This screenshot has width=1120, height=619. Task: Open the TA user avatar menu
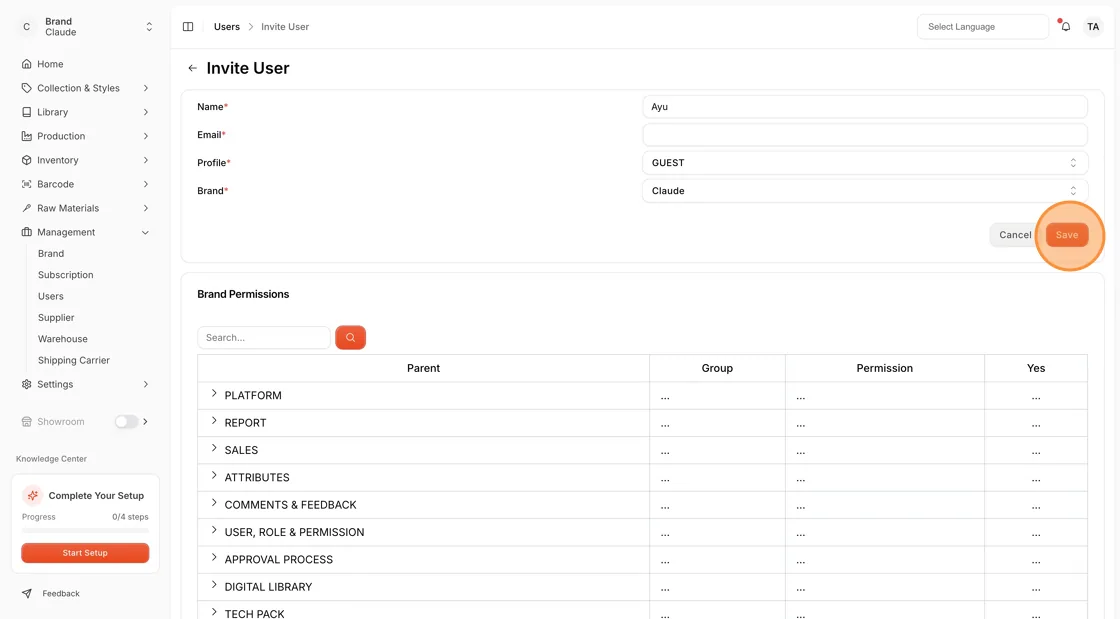click(1093, 26)
